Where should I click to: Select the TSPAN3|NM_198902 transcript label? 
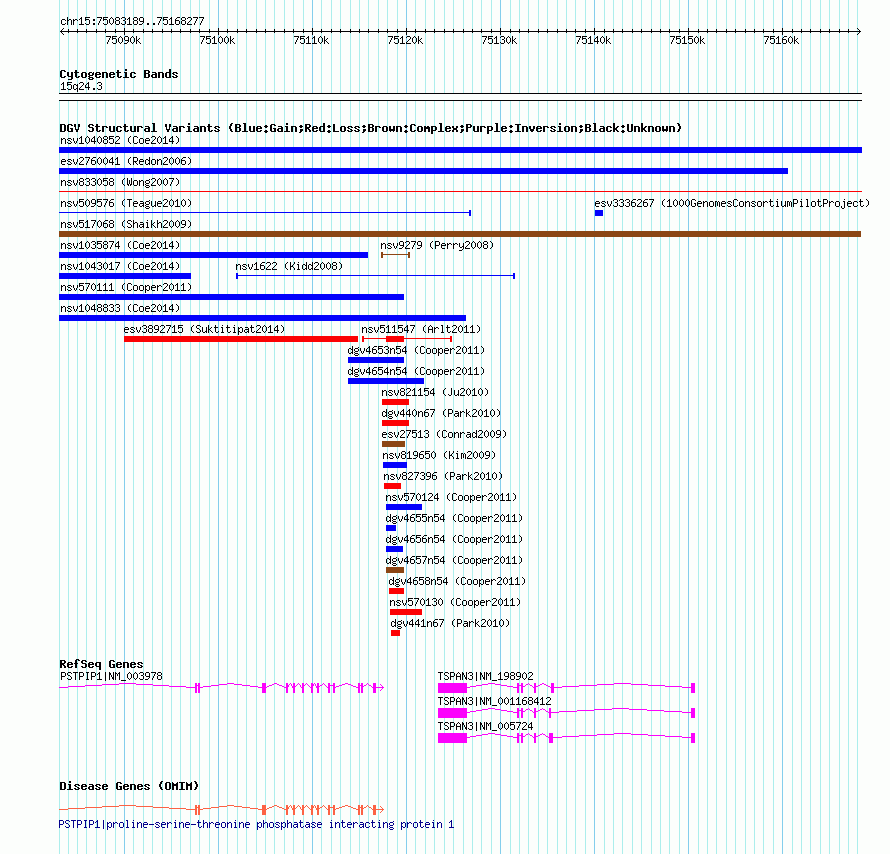pos(485,676)
